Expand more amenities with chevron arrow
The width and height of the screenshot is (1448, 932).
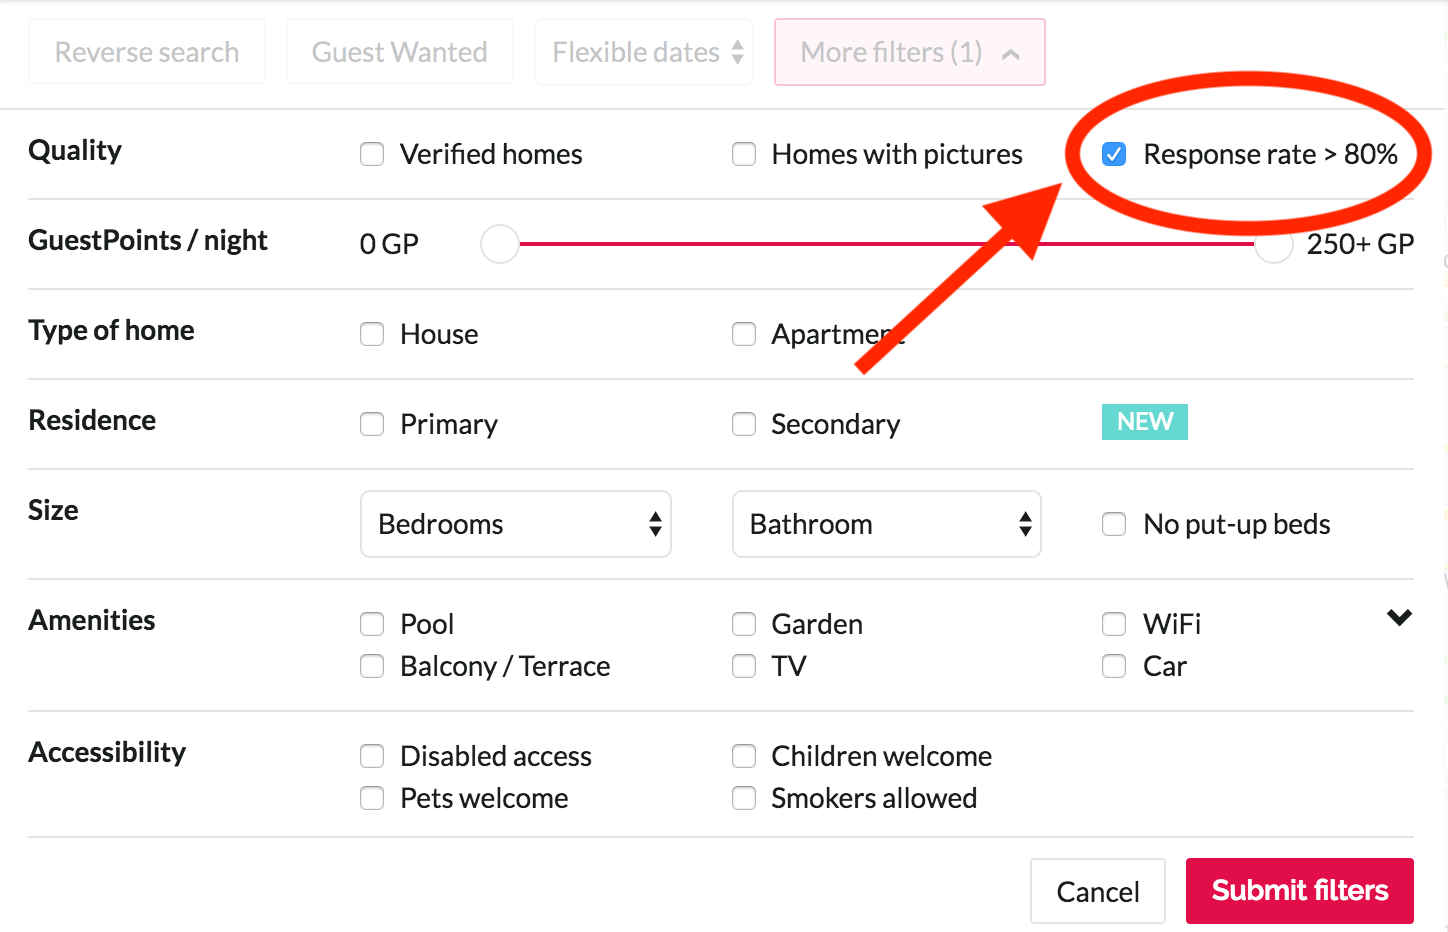[1399, 618]
